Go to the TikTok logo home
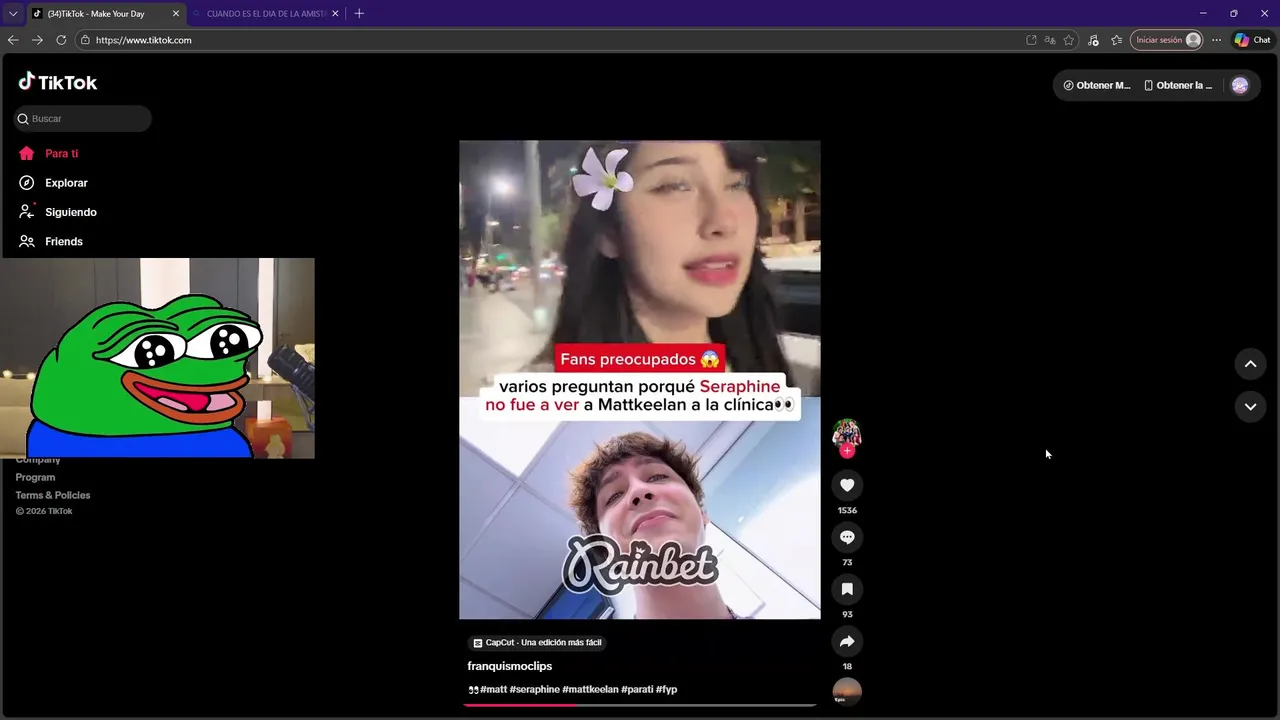 58,82
